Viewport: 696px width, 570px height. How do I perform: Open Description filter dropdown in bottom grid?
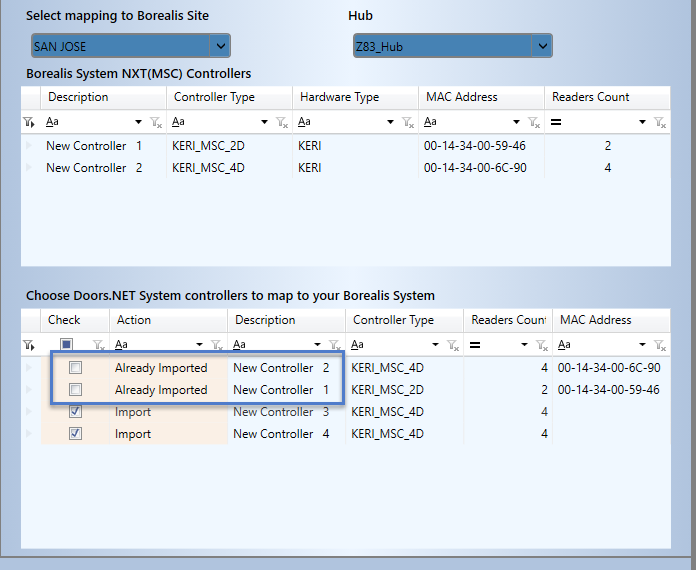(x=317, y=344)
